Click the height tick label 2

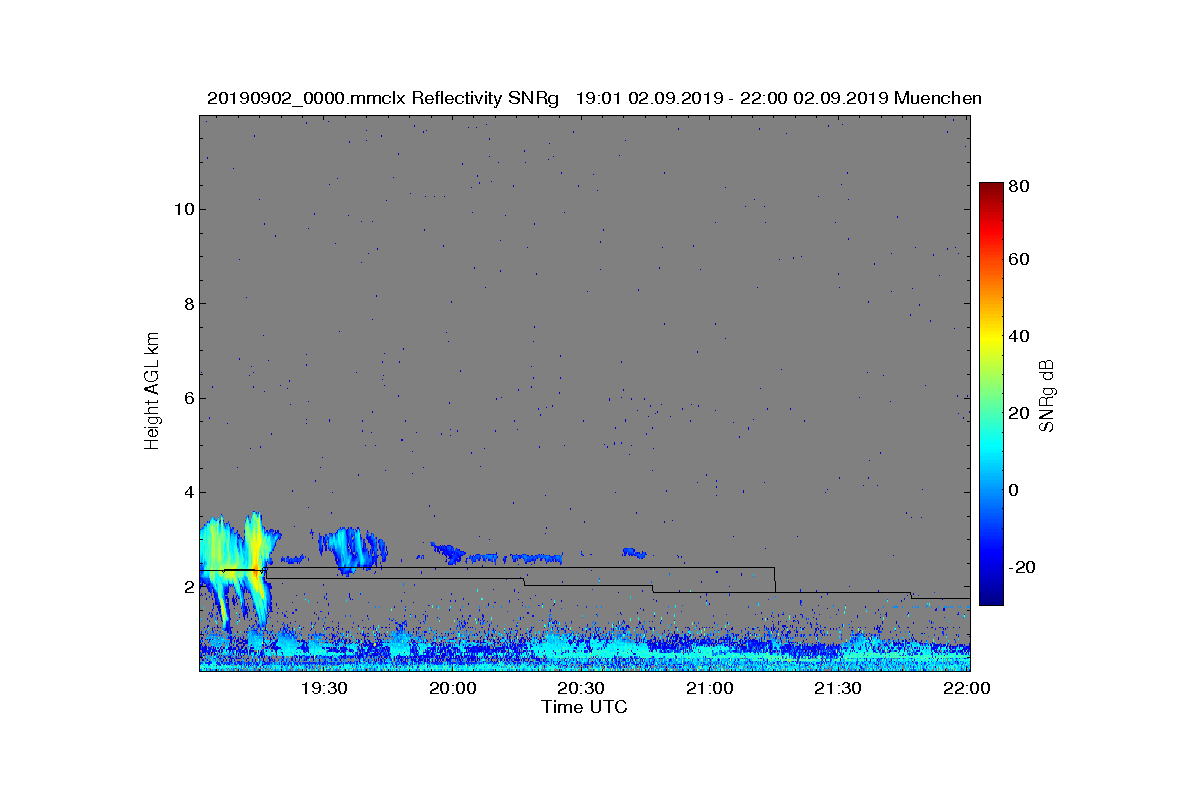(187, 587)
